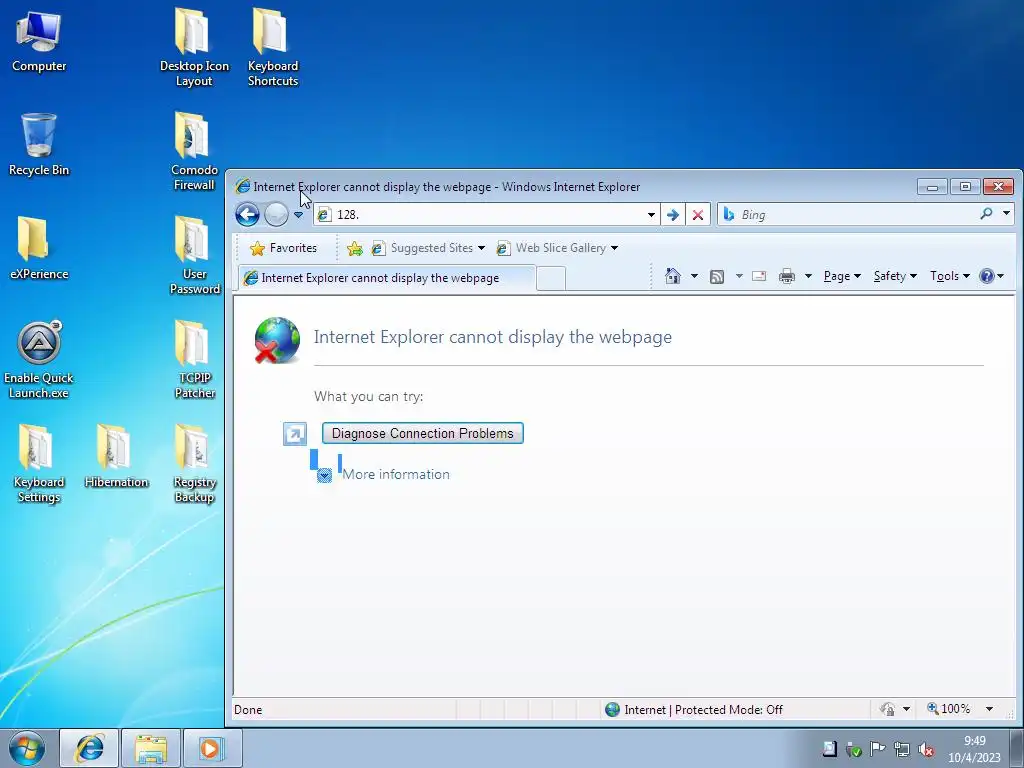Click the address bar showing 128.
Image resolution: width=1024 pixels, height=768 pixels.
[487, 214]
